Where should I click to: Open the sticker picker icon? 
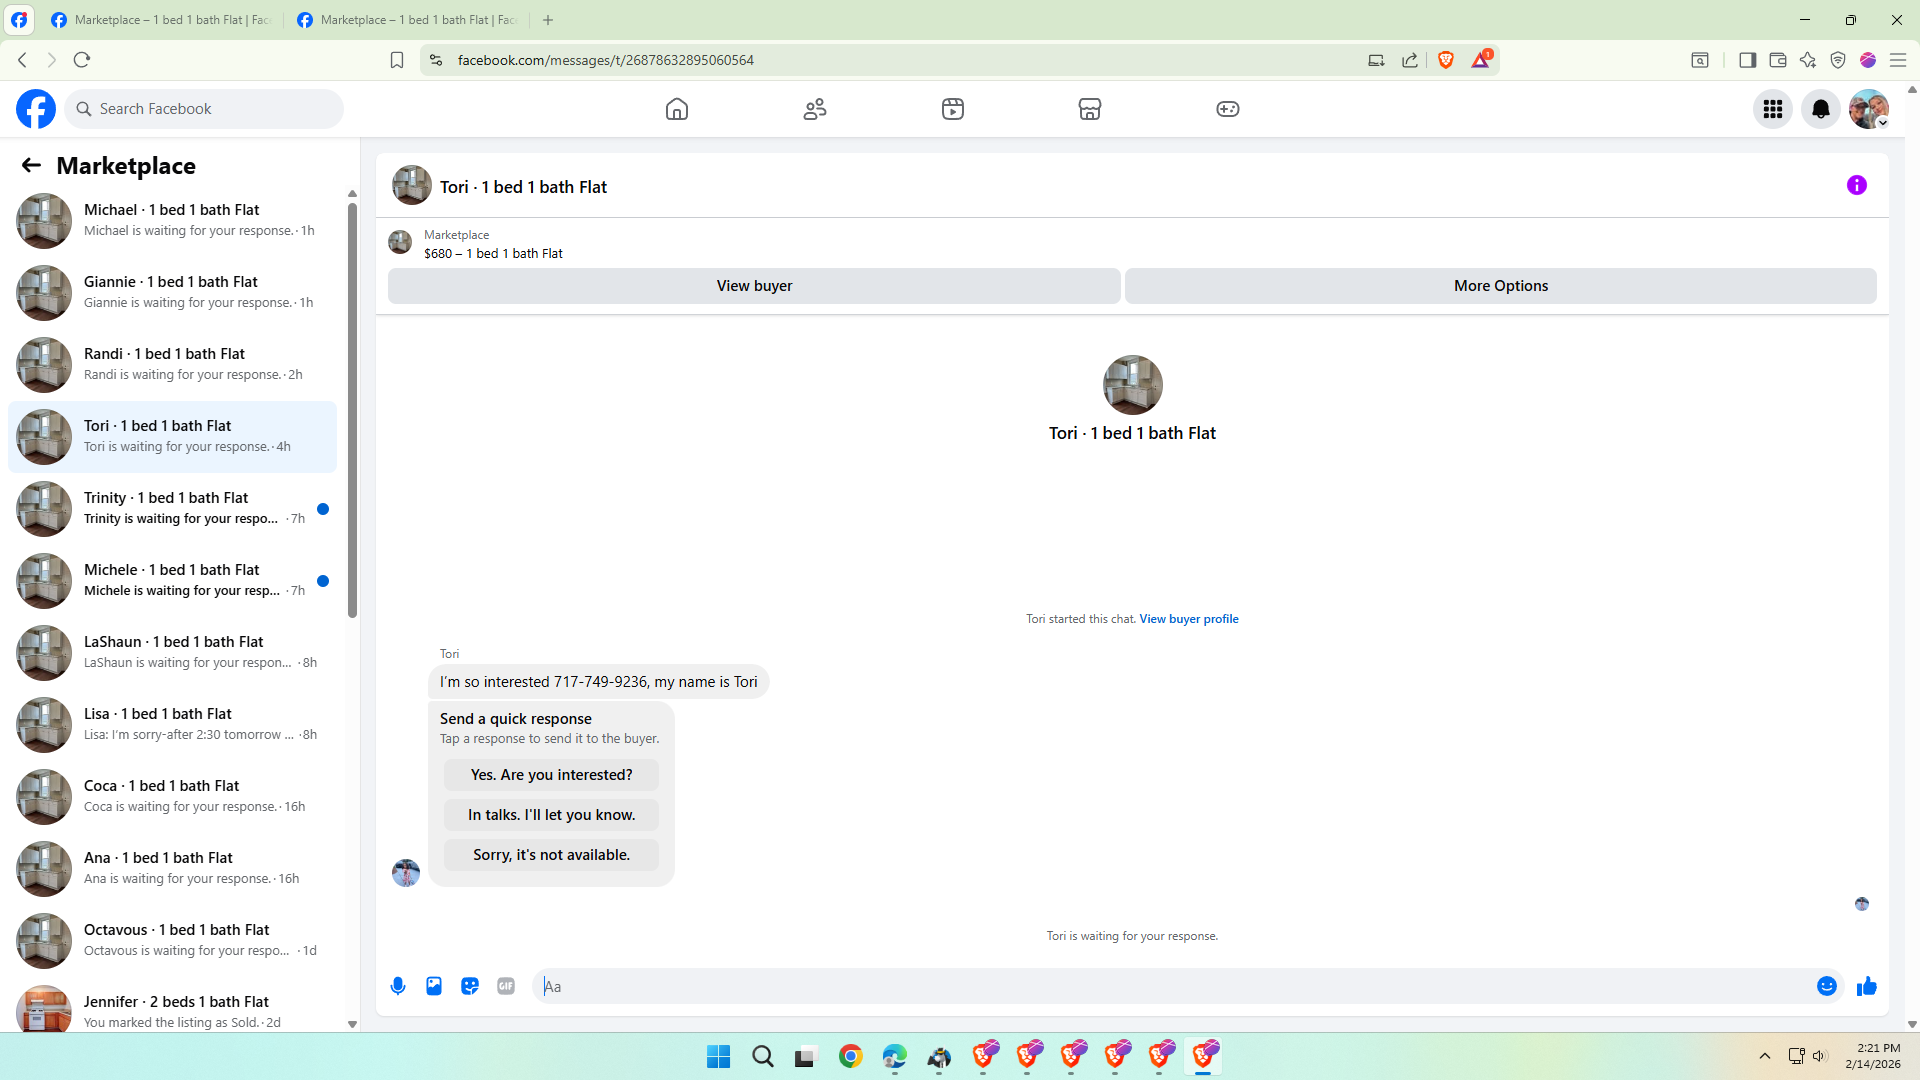(470, 986)
